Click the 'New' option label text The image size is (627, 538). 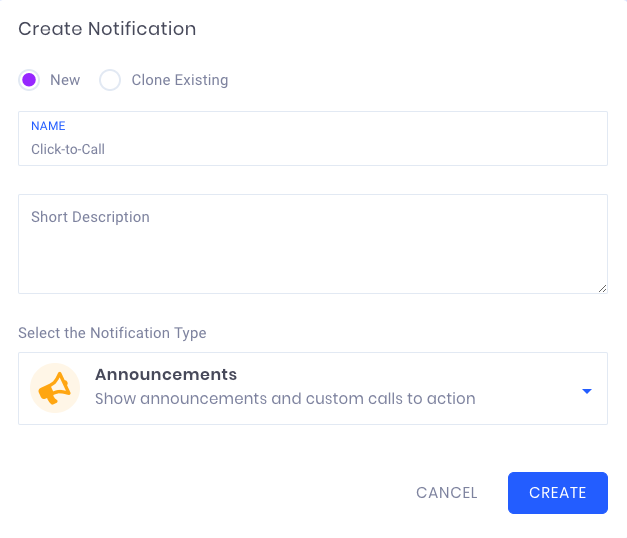pyautogui.click(x=65, y=80)
